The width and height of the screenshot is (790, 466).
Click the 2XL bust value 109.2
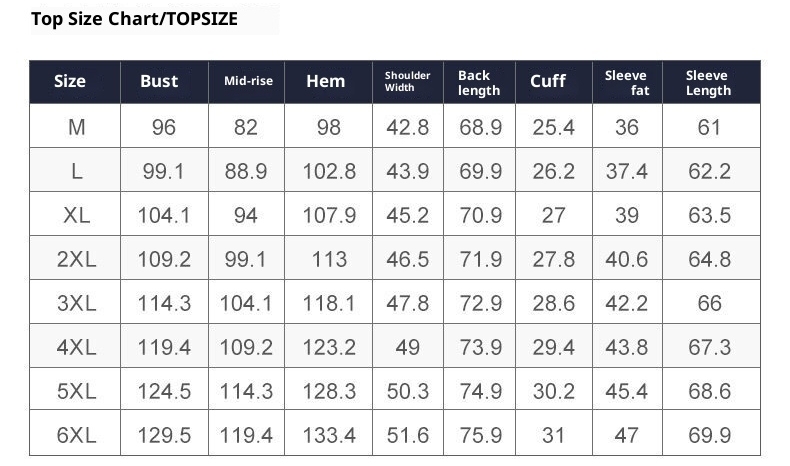click(x=164, y=259)
